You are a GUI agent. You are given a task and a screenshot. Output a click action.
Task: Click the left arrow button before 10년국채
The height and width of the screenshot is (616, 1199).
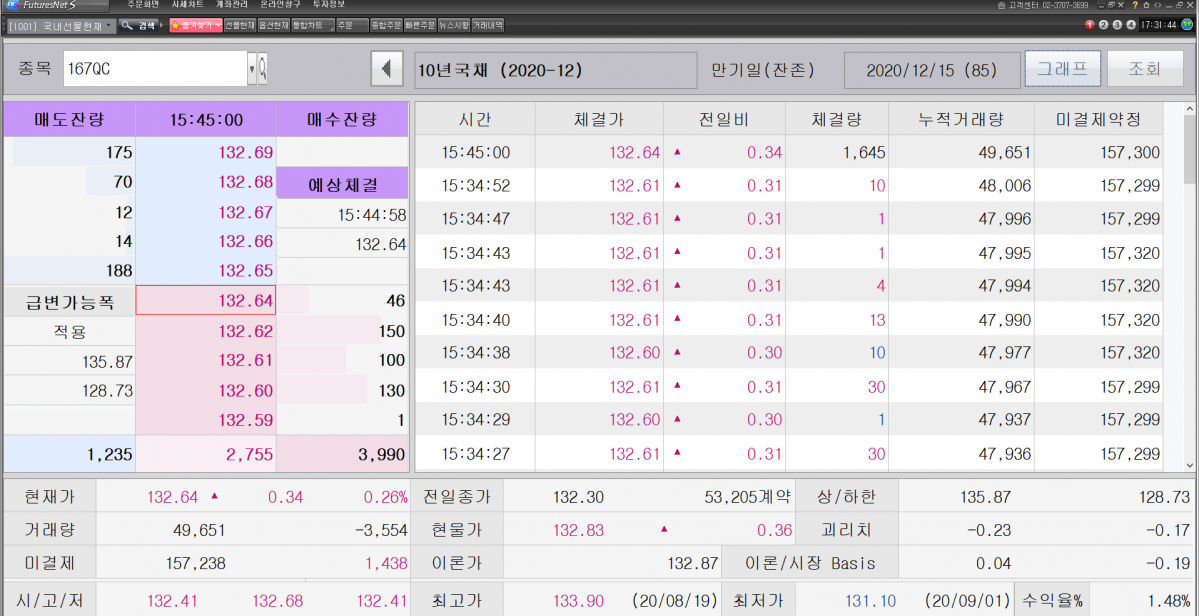[386, 70]
